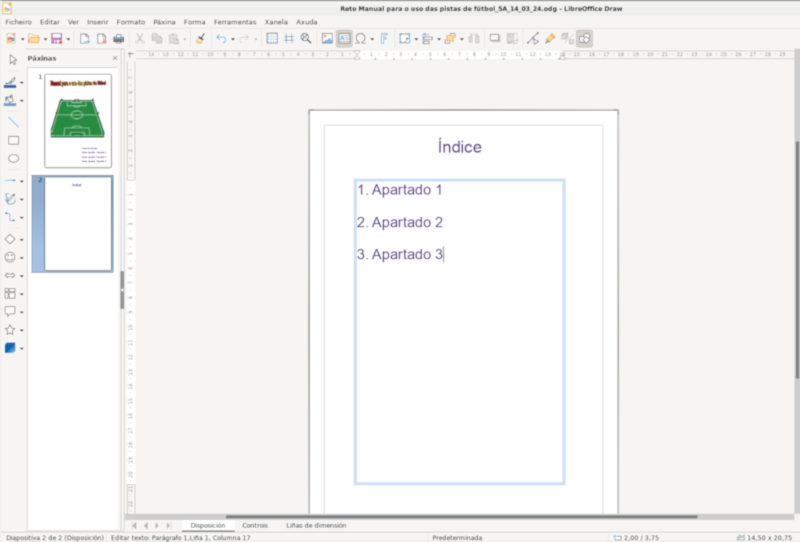Click the Insert Image icon

pyautogui.click(x=327, y=39)
